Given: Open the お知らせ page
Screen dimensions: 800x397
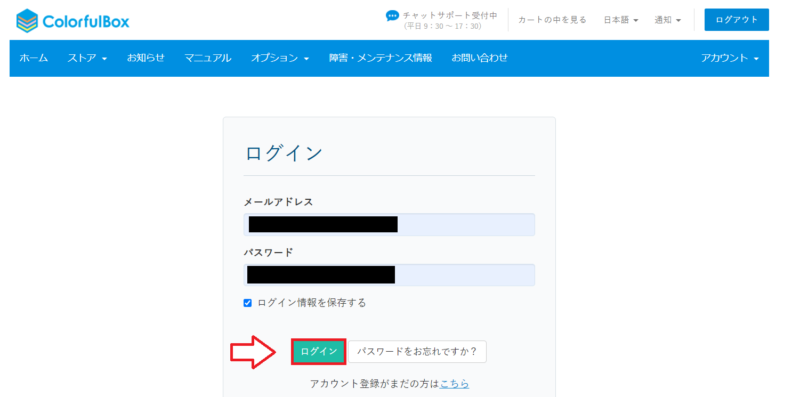Looking at the screenshot, I should [146, 58].
